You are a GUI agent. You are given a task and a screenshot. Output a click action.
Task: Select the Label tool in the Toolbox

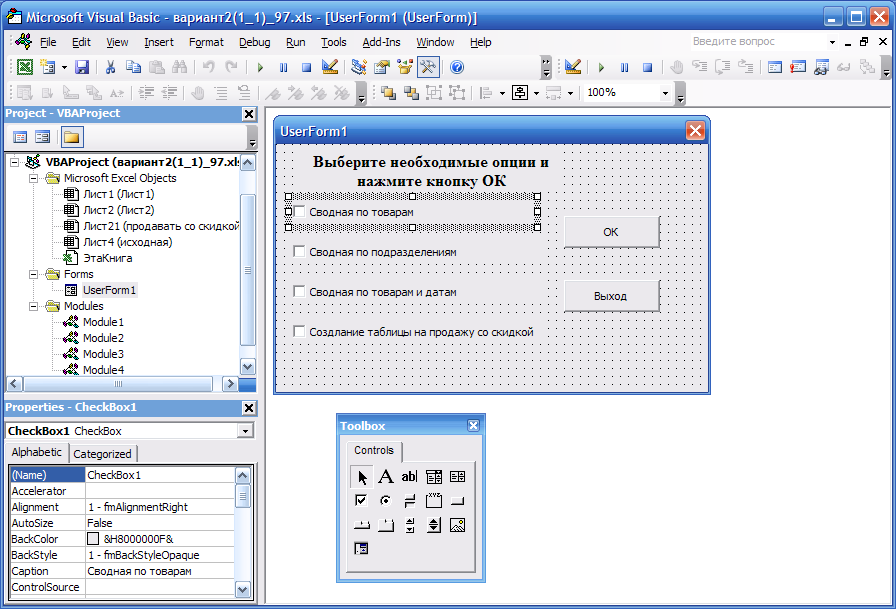(386, 476)
